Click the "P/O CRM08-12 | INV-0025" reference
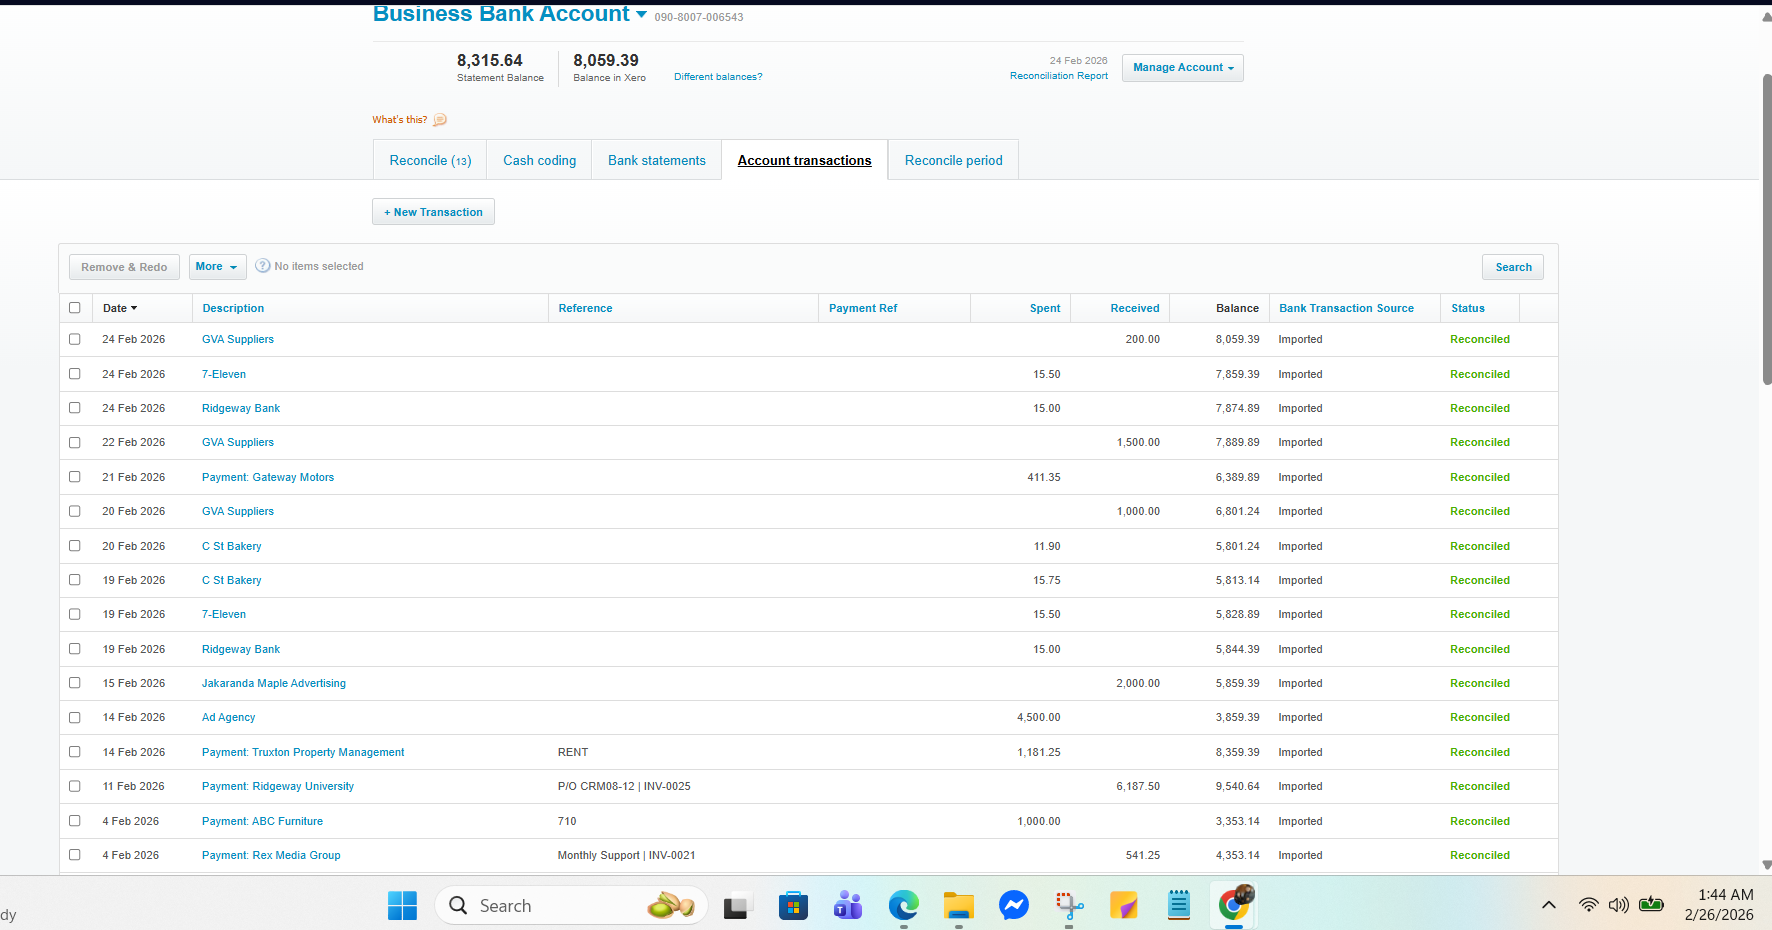This screenshot has height=930, width=1772. 624,786
